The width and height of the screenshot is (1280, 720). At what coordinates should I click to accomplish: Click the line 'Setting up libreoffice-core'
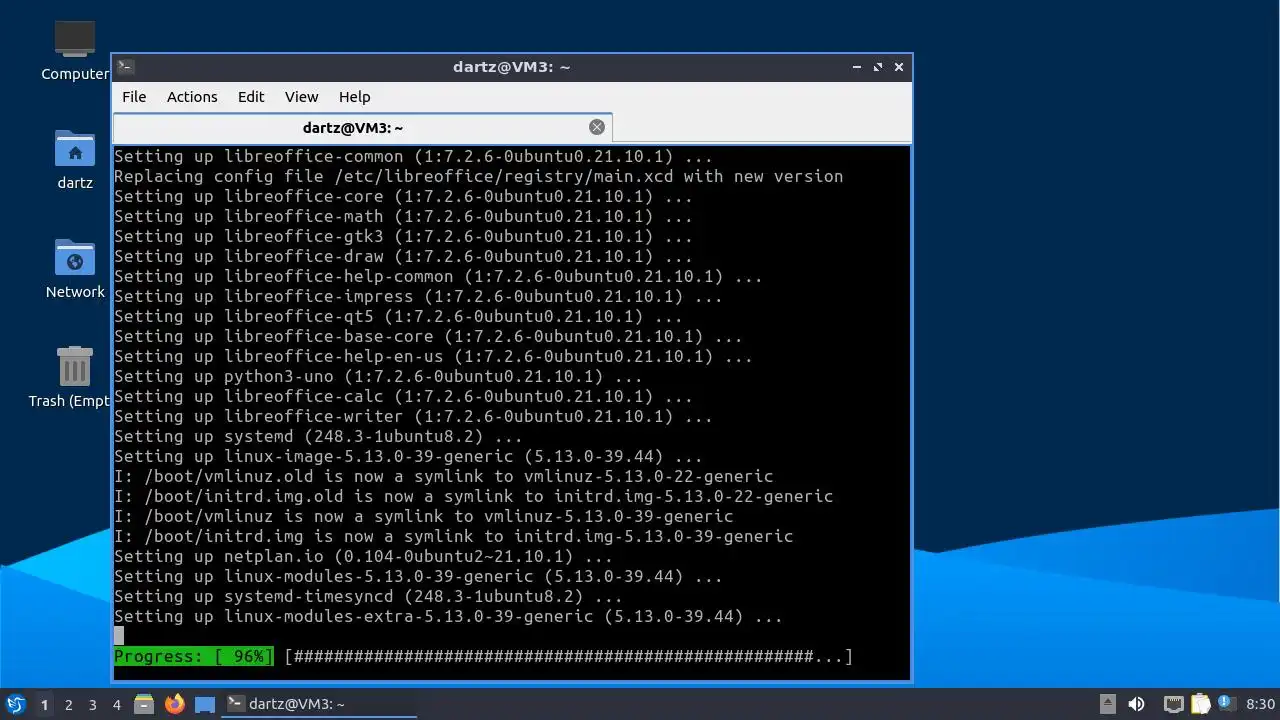(403, 197)
